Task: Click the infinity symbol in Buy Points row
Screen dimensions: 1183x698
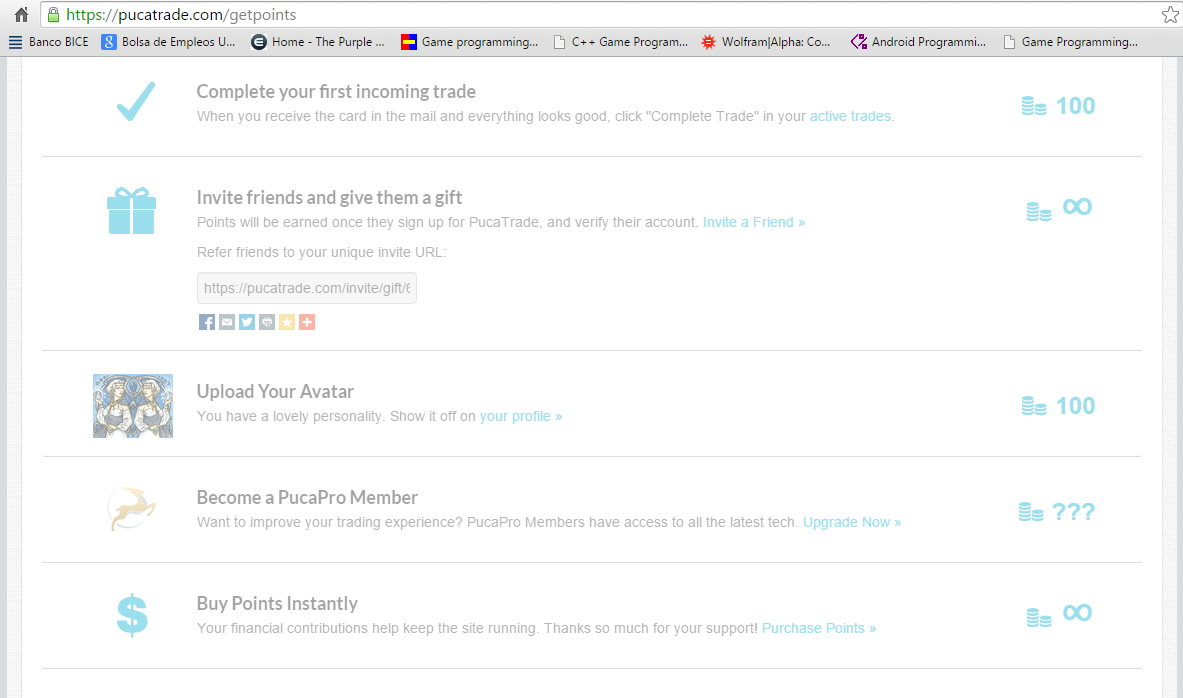Action: pyautogui.click(x=1077, y=613)
